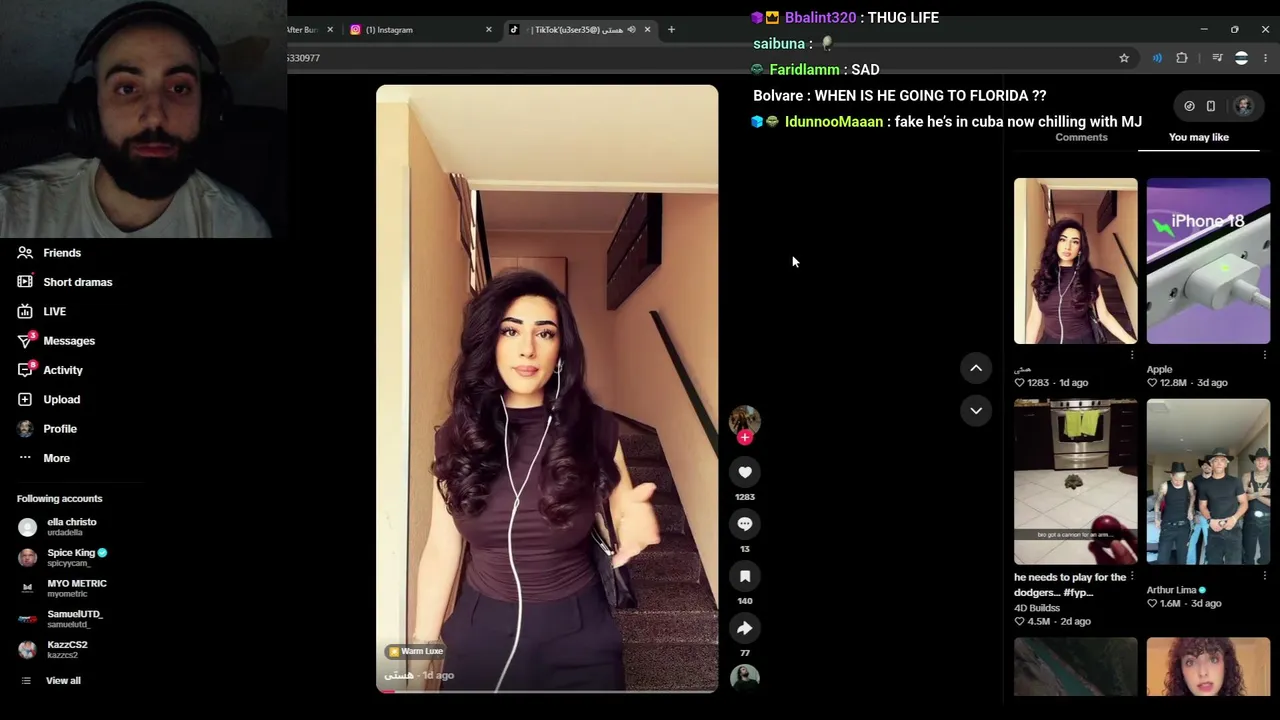Save the video with the bookmark icon
Screen dimensions: 1280x720
pos(745,576)
